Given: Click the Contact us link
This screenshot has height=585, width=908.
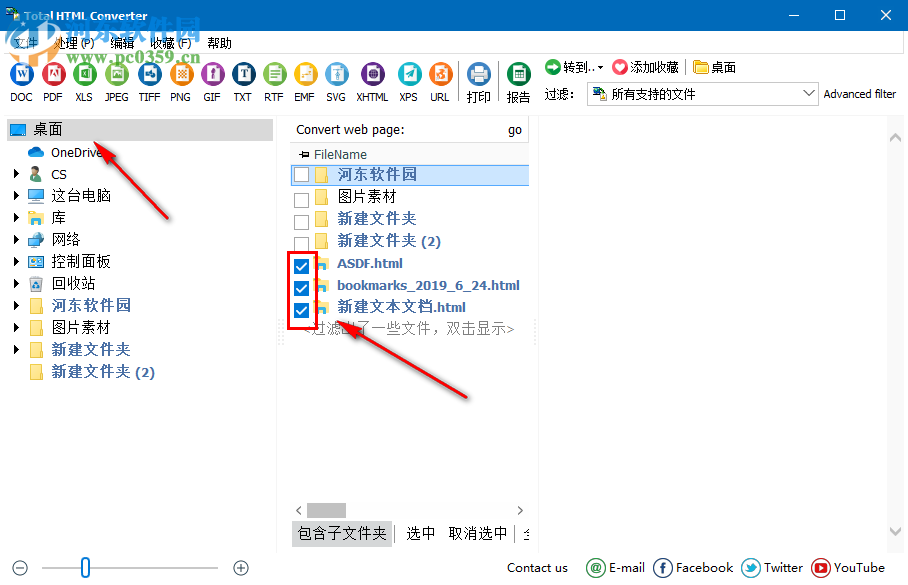Looking at the screenshot, I should 537,568.
